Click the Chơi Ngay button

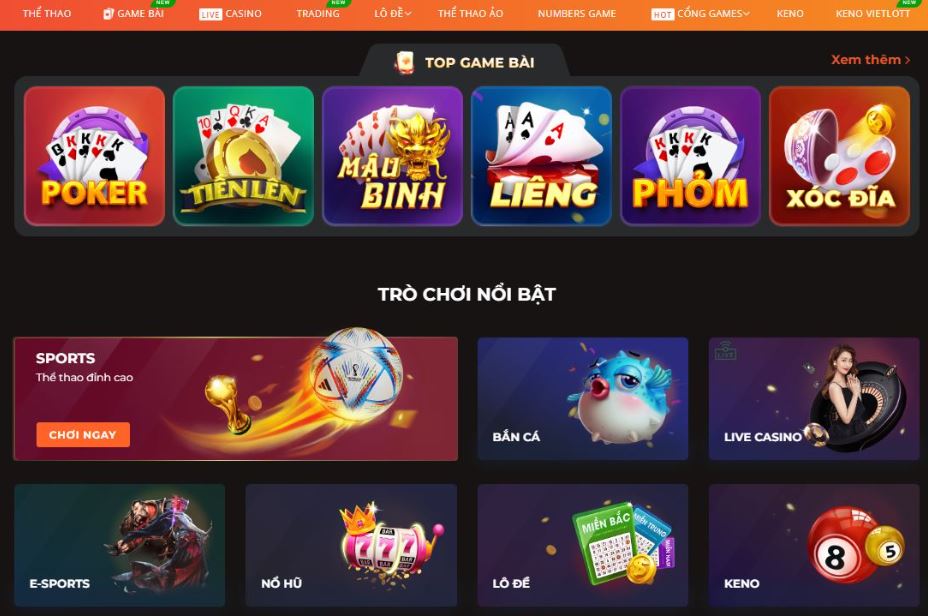pyautogui.click(x=83, y=435)
